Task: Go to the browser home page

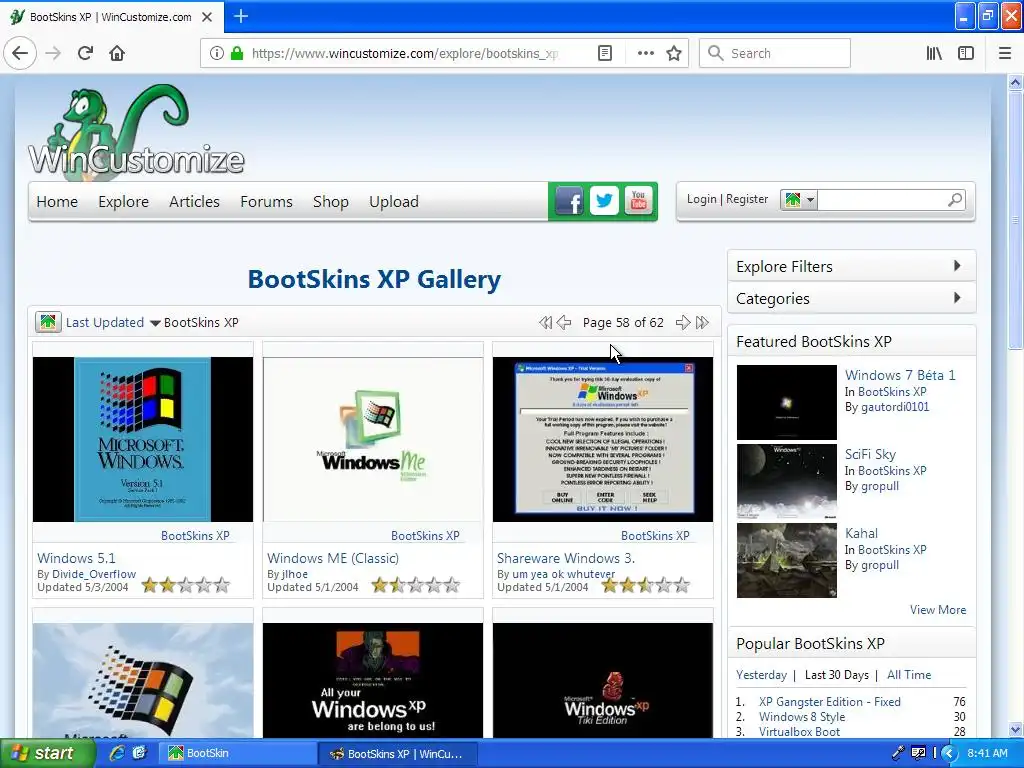Action: tap(117, 54)
